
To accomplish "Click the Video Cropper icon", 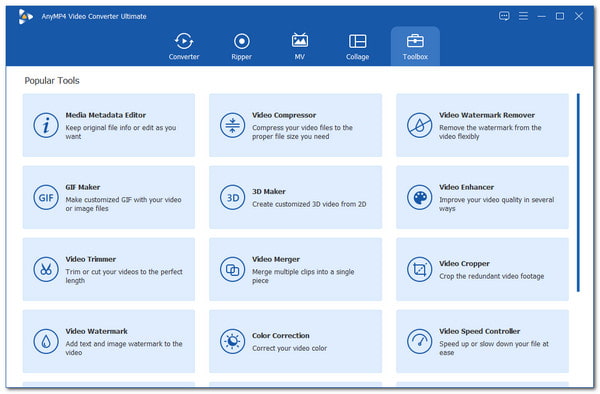I will point(419,269).
